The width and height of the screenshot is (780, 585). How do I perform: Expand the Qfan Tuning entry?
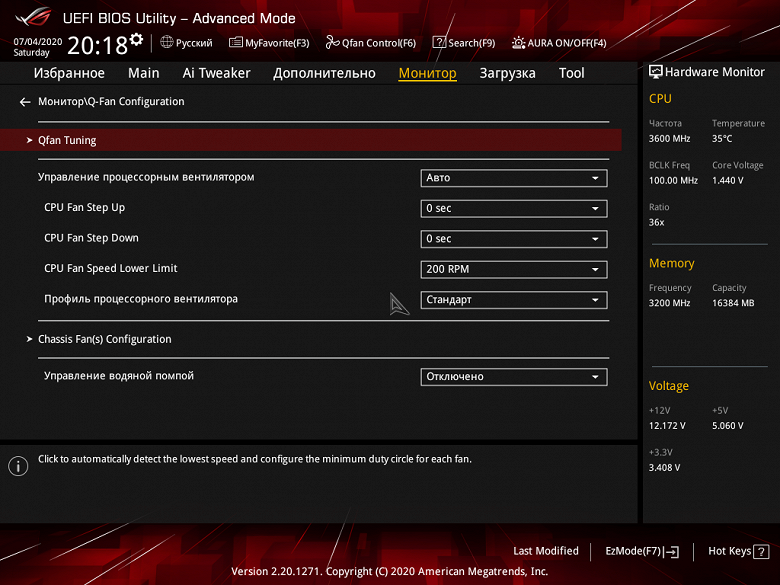(311, 140)
